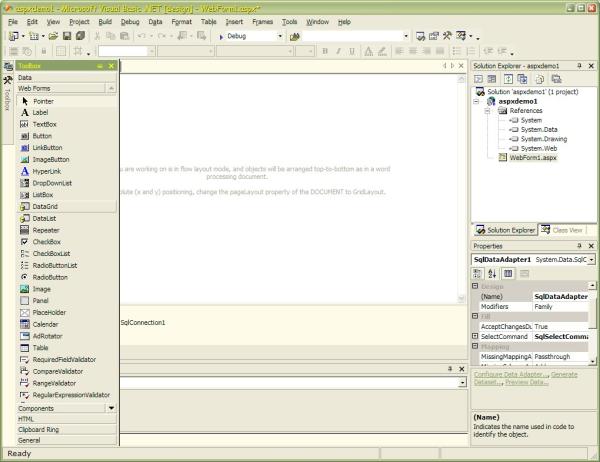
Task: Open the File menu
Action: click(13, 22)
